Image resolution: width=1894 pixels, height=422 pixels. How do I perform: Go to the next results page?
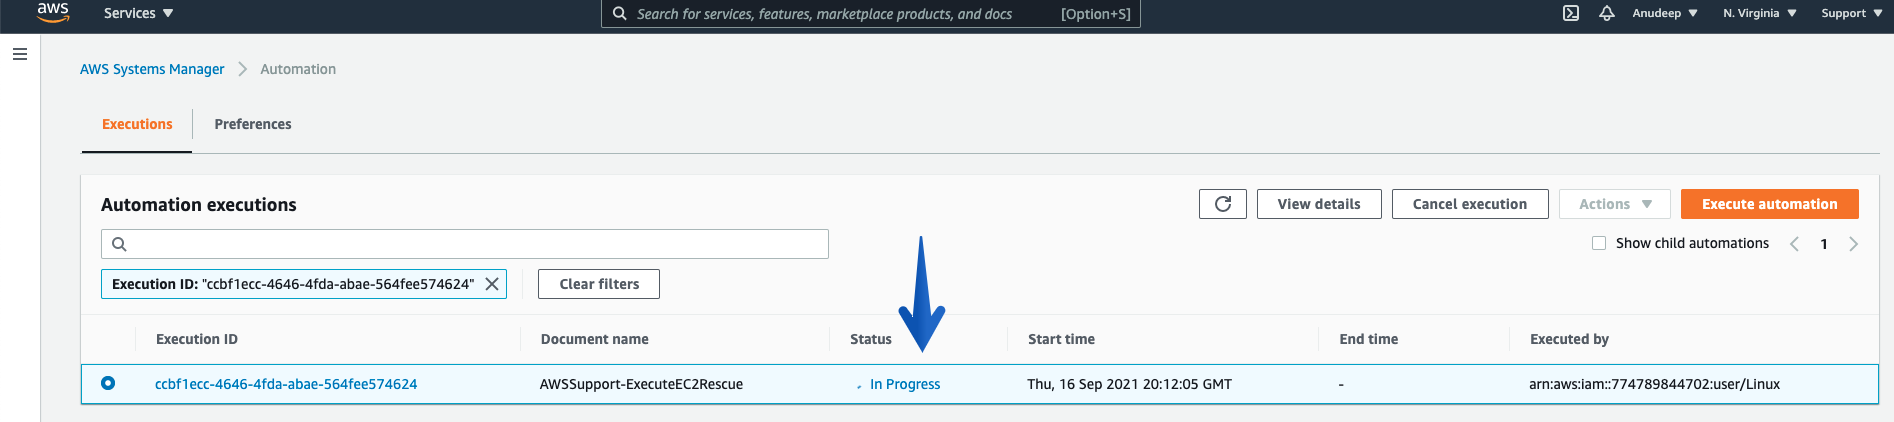pyautogui.click(x=1853, y=244)
